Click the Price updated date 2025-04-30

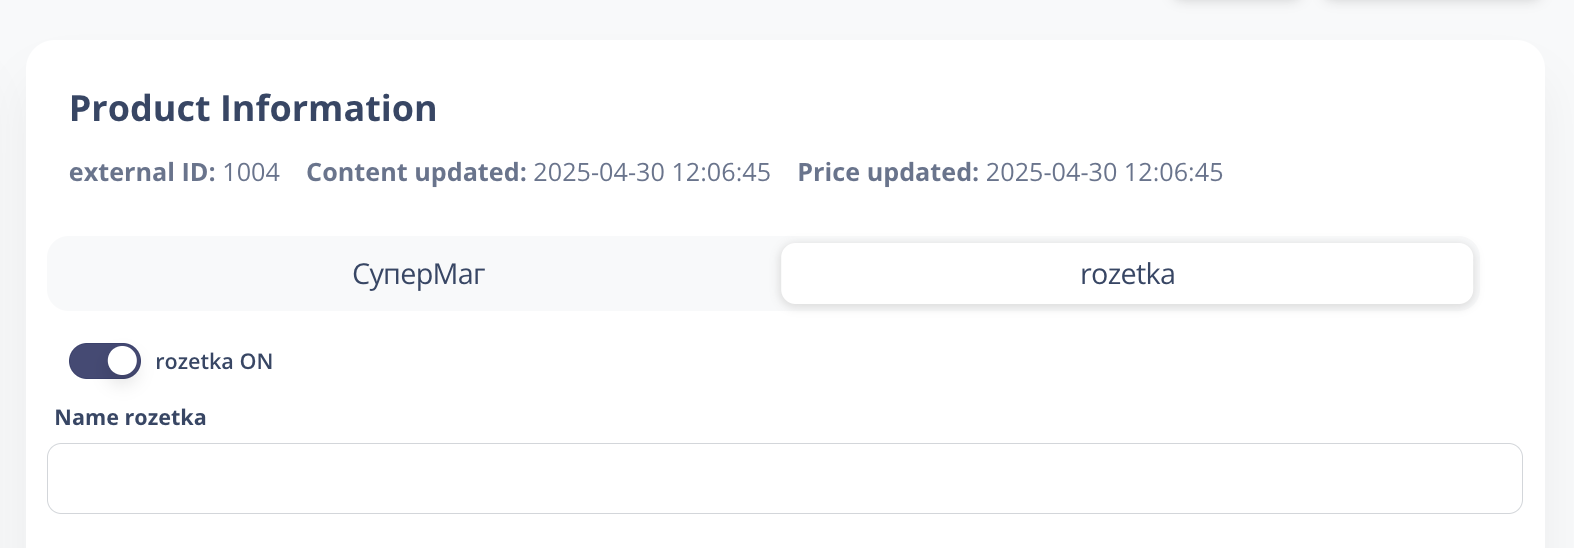pyautogui.click(x=1051, y=173)
